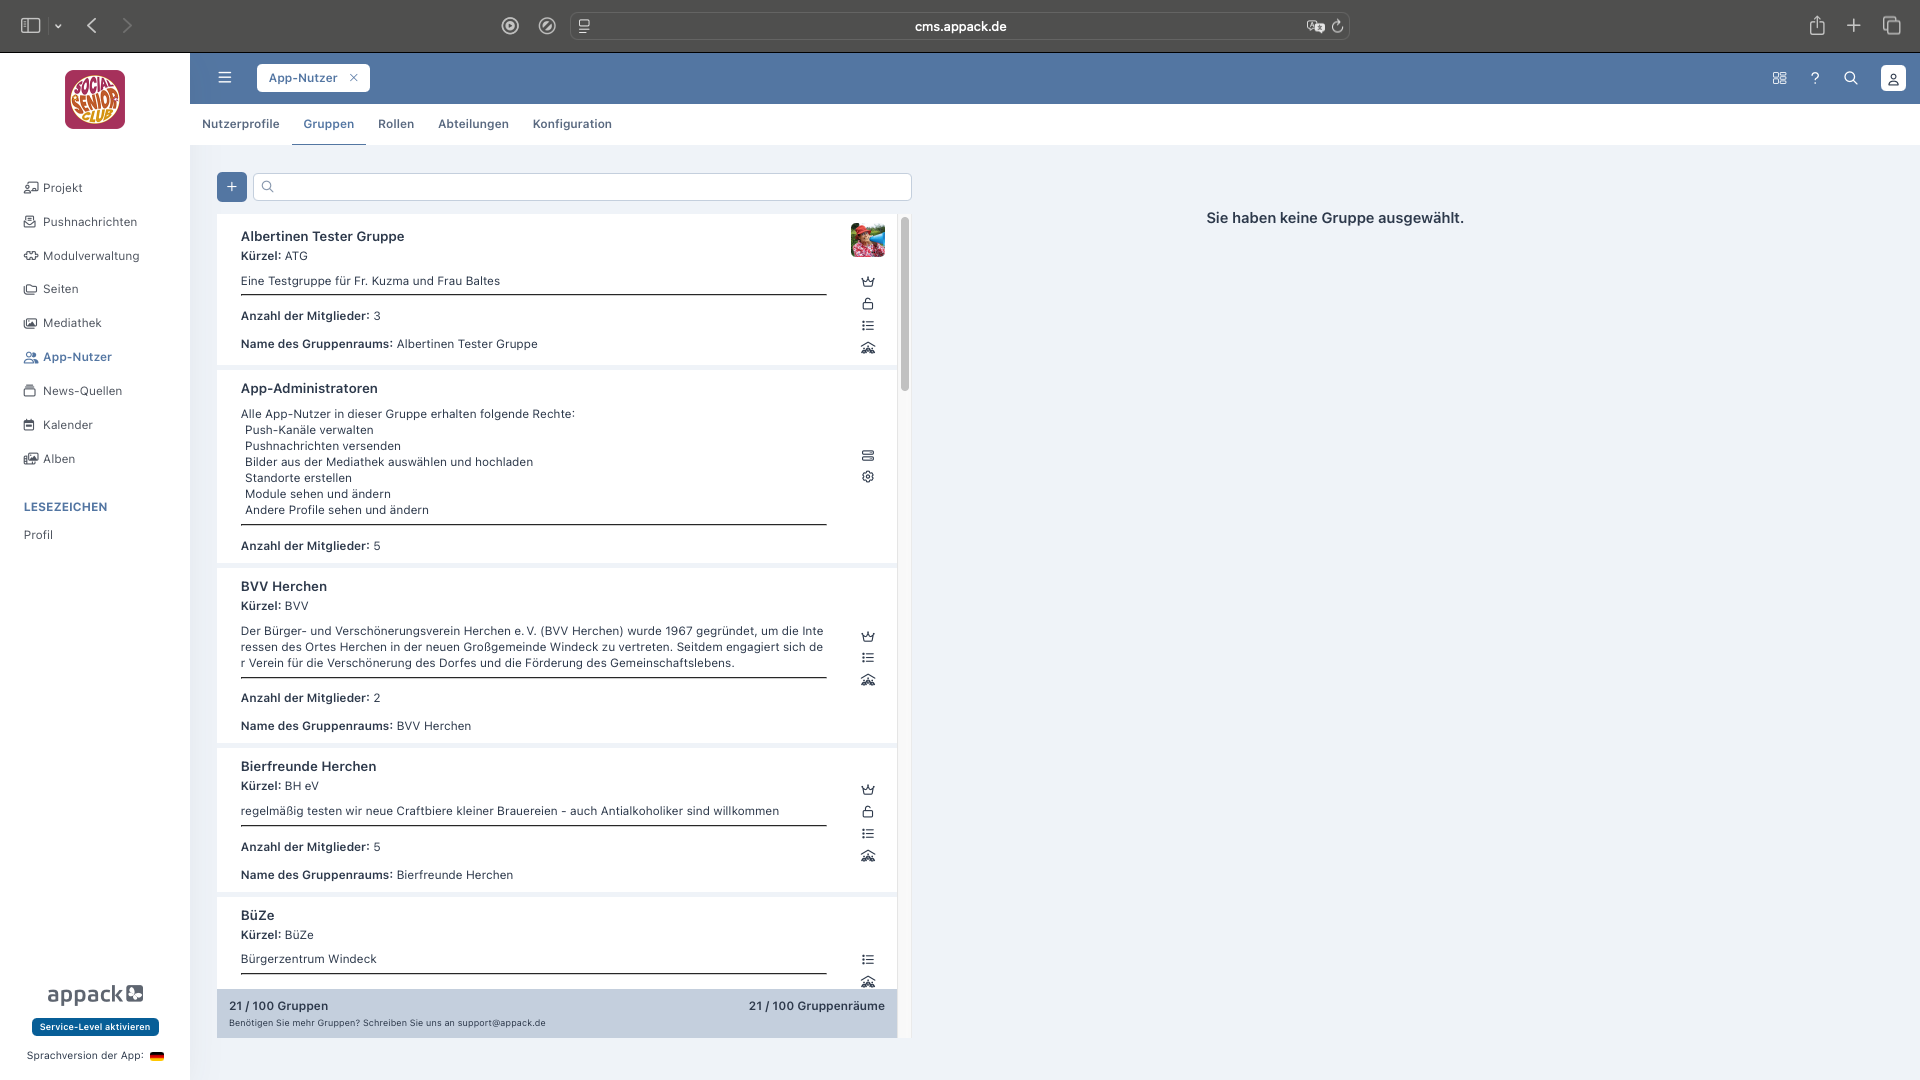Expand the browser sidebar dropdown chevron
The image size is (1920, 1080).
click(58, 26)
